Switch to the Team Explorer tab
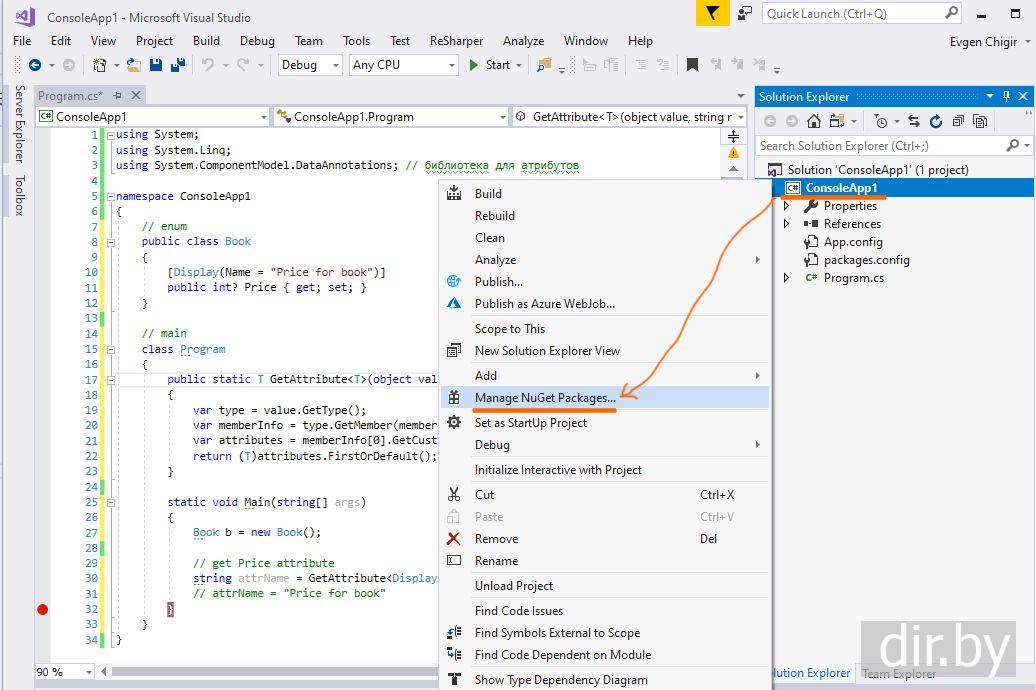The image size is (1036, 690). 899,673
